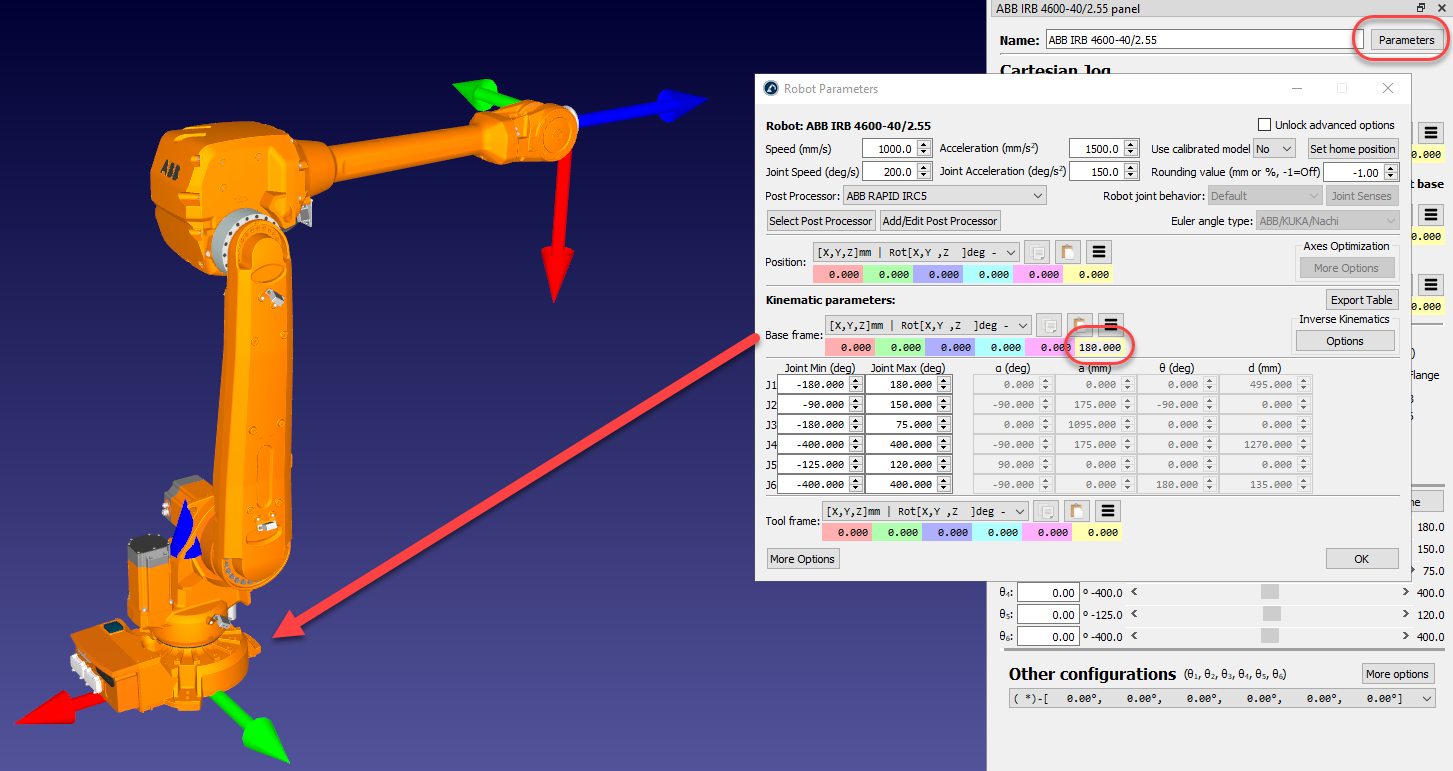Click the Base frame paste icon
Image resolution: width=1453 pixels, height=771 pixels.
point(1079,325)
